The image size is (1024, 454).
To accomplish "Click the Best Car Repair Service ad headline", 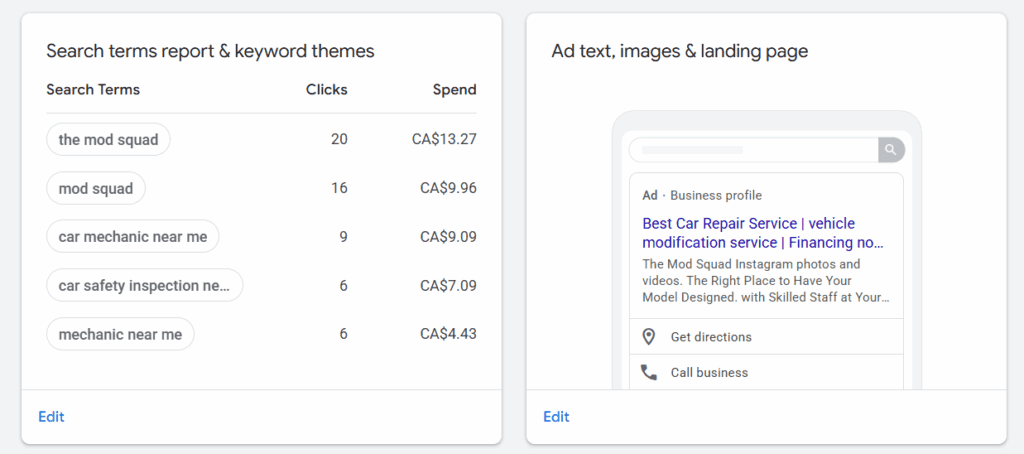I will tap(763, 233).
